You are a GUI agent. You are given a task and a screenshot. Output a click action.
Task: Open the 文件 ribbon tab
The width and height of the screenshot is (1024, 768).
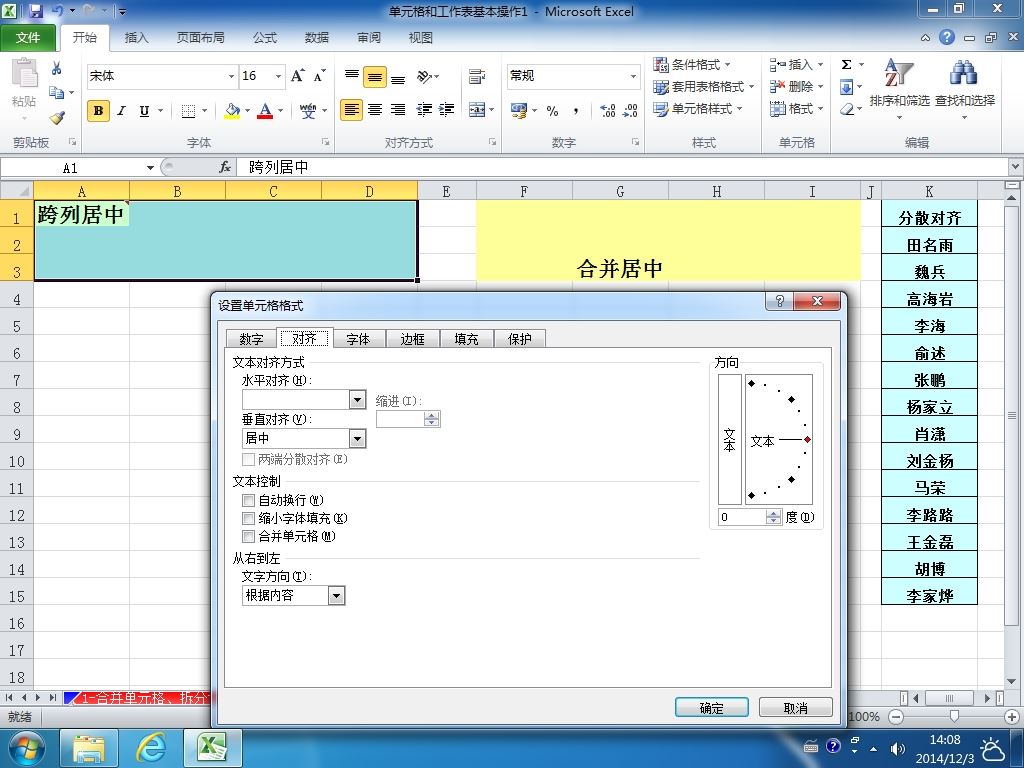pos(27,38)
